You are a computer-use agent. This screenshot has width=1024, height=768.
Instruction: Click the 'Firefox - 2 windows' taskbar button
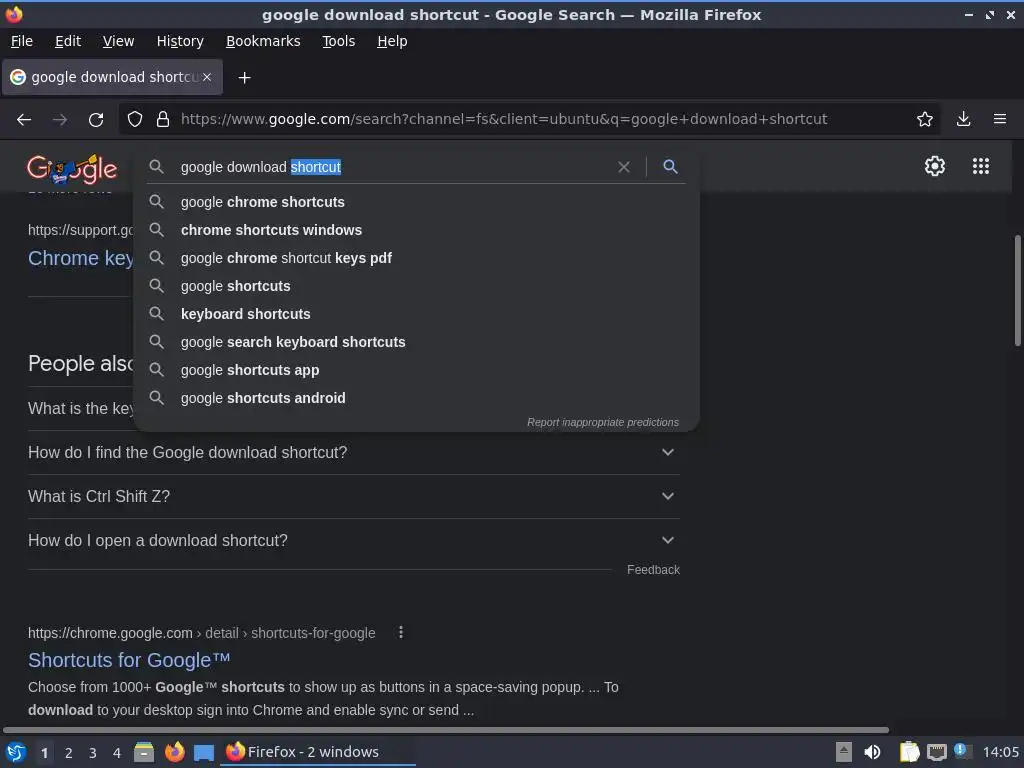318,752
